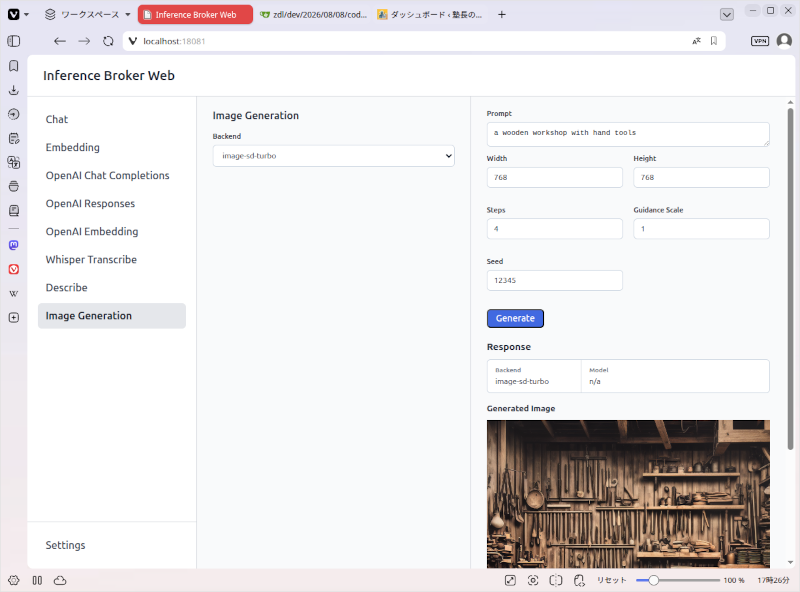Click the 17時26分 clock in status bar
The image size is (800, 592).
click(773, 580)
